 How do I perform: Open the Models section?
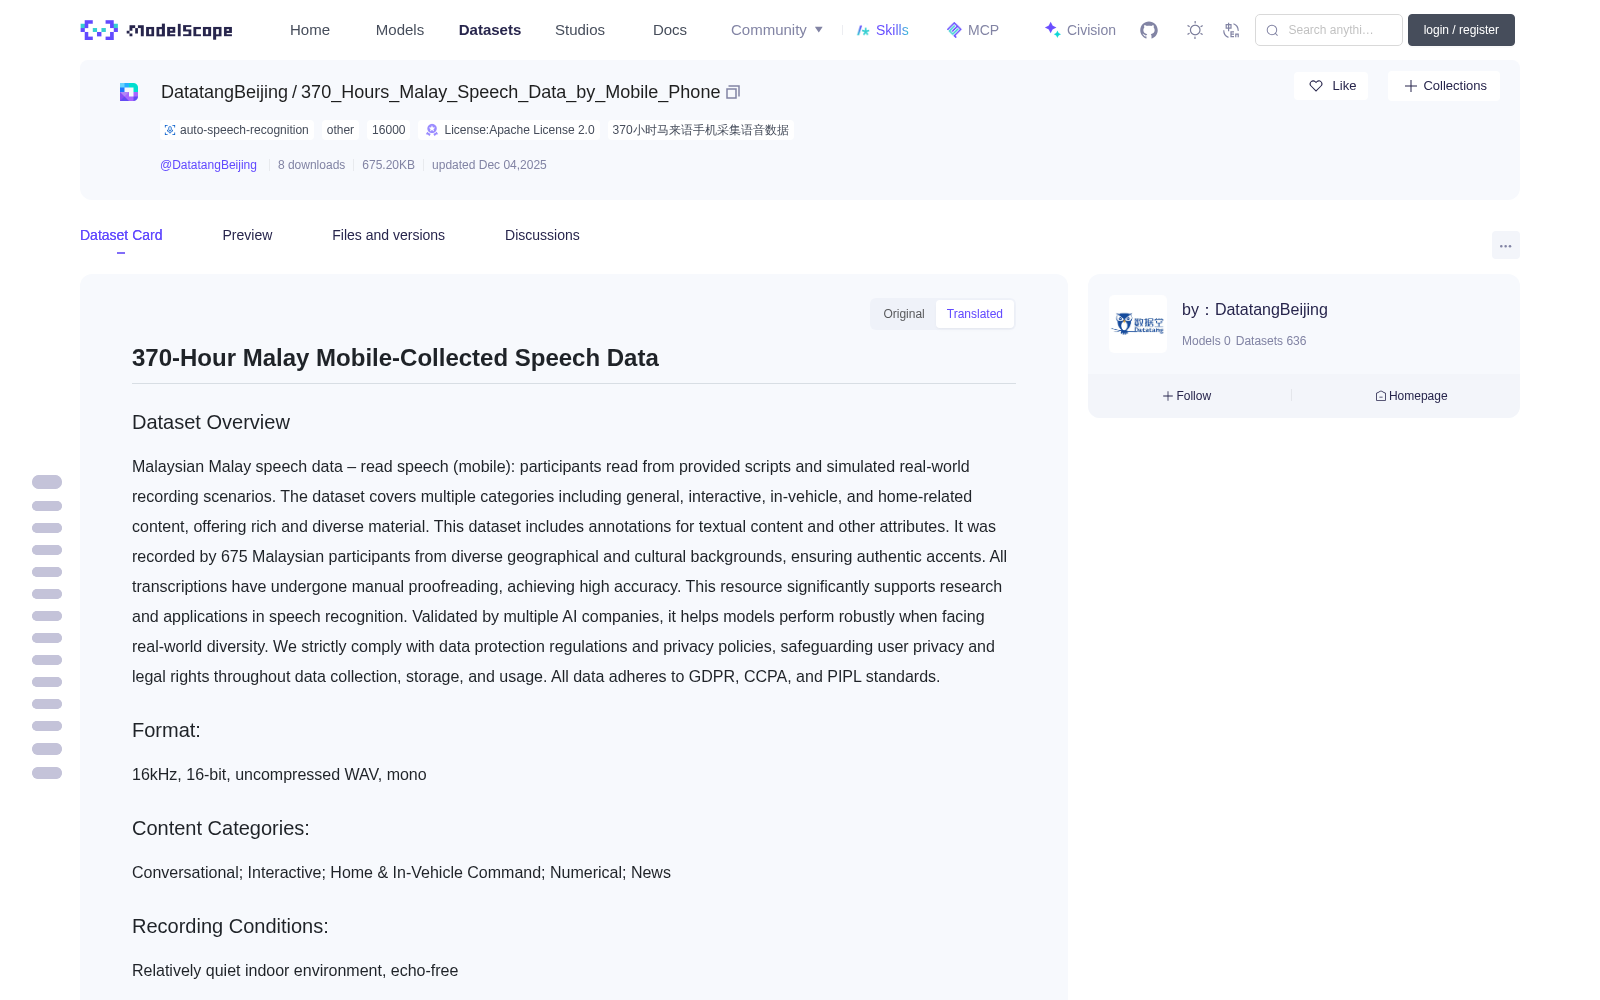400,30
